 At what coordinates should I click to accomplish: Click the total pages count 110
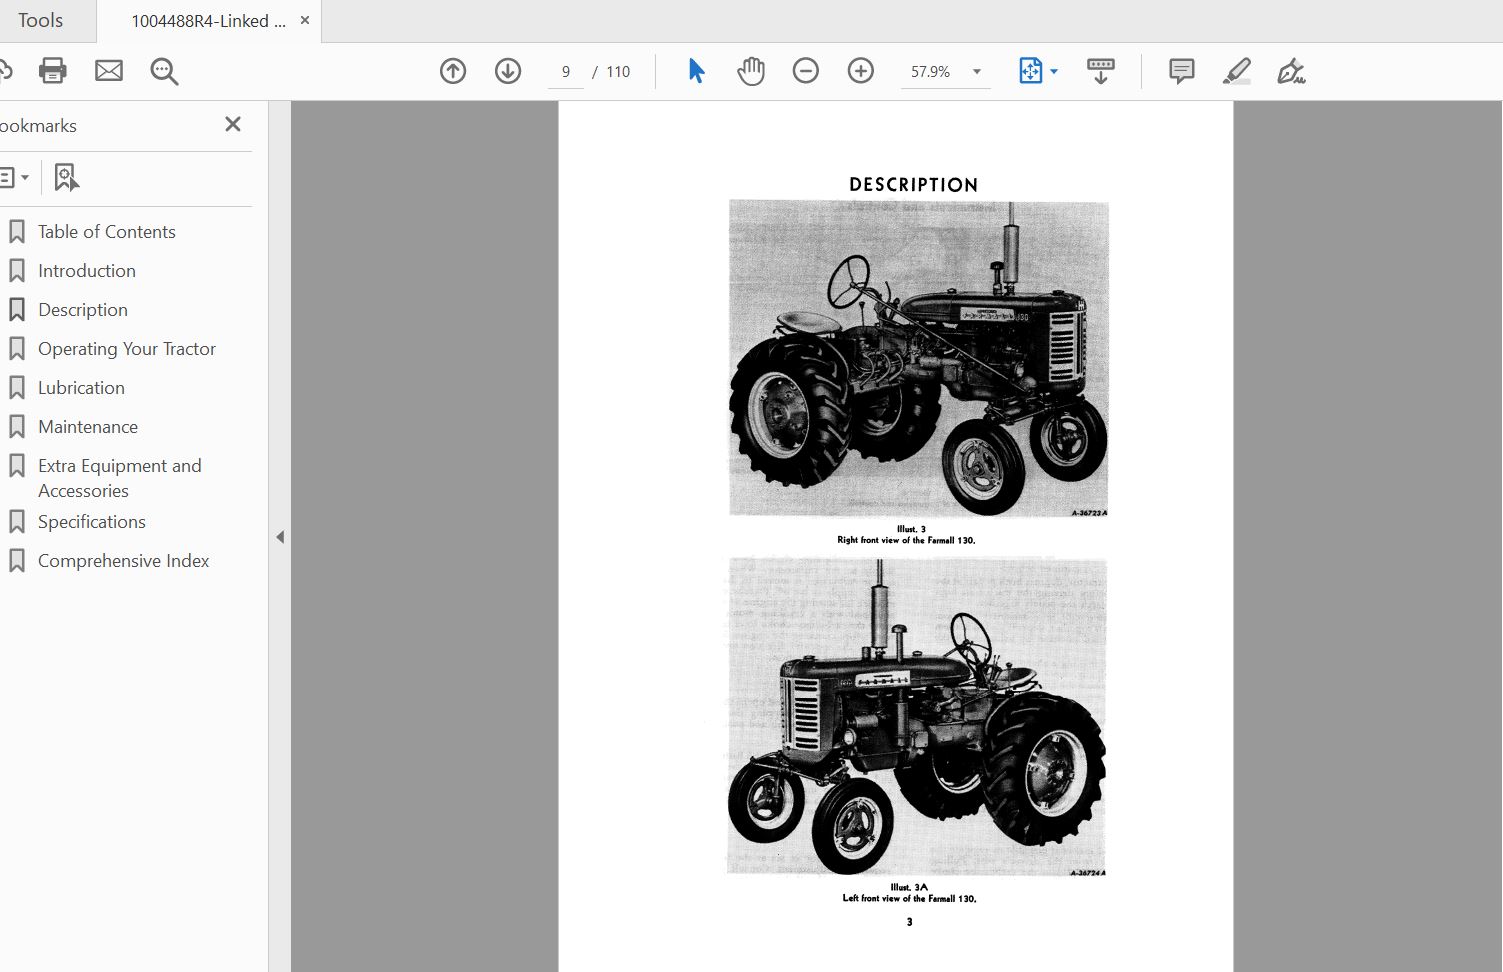click(x=618, y=72)
